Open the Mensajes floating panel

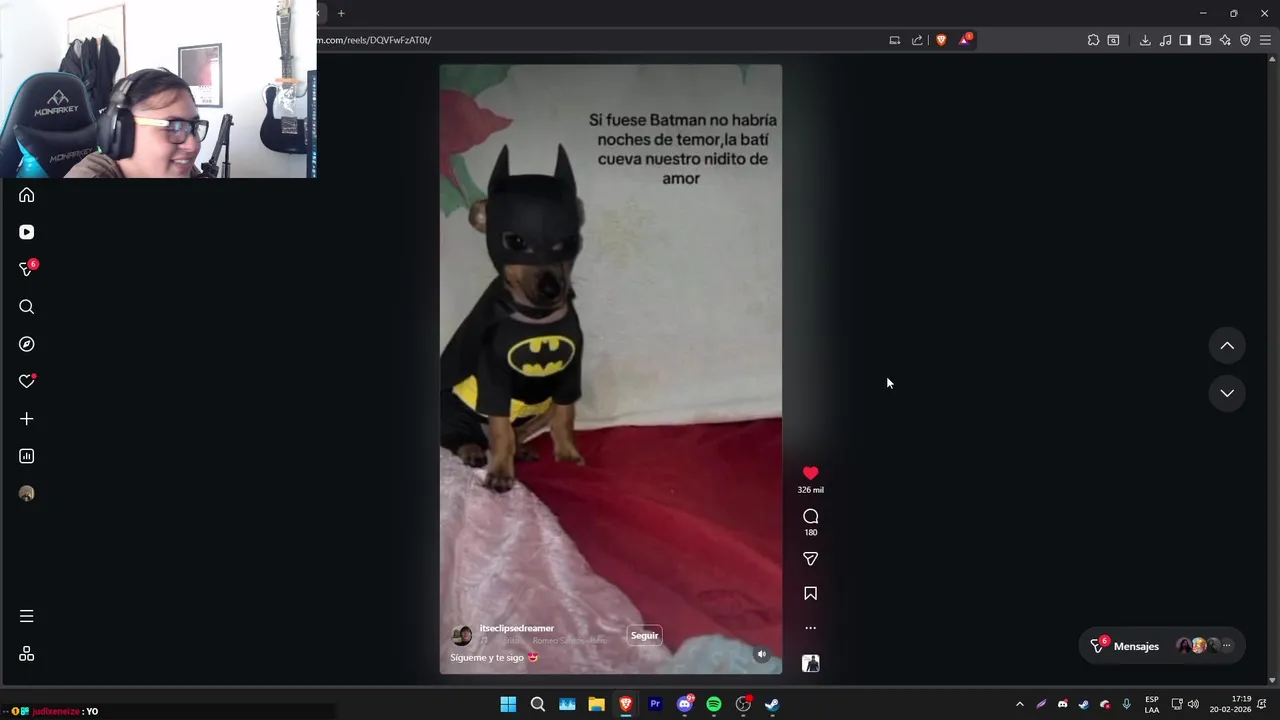[x=1162, y=646]
